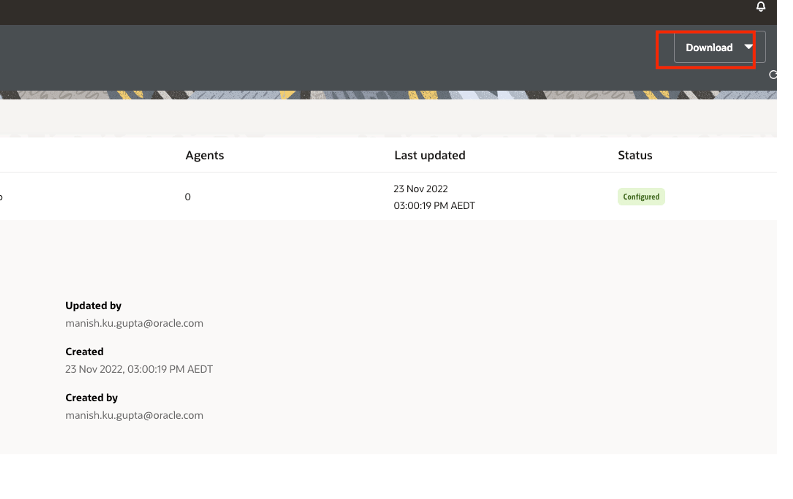Click the refresh icon below Download
This screenshot has height=499, width=793.
[773, 74]
